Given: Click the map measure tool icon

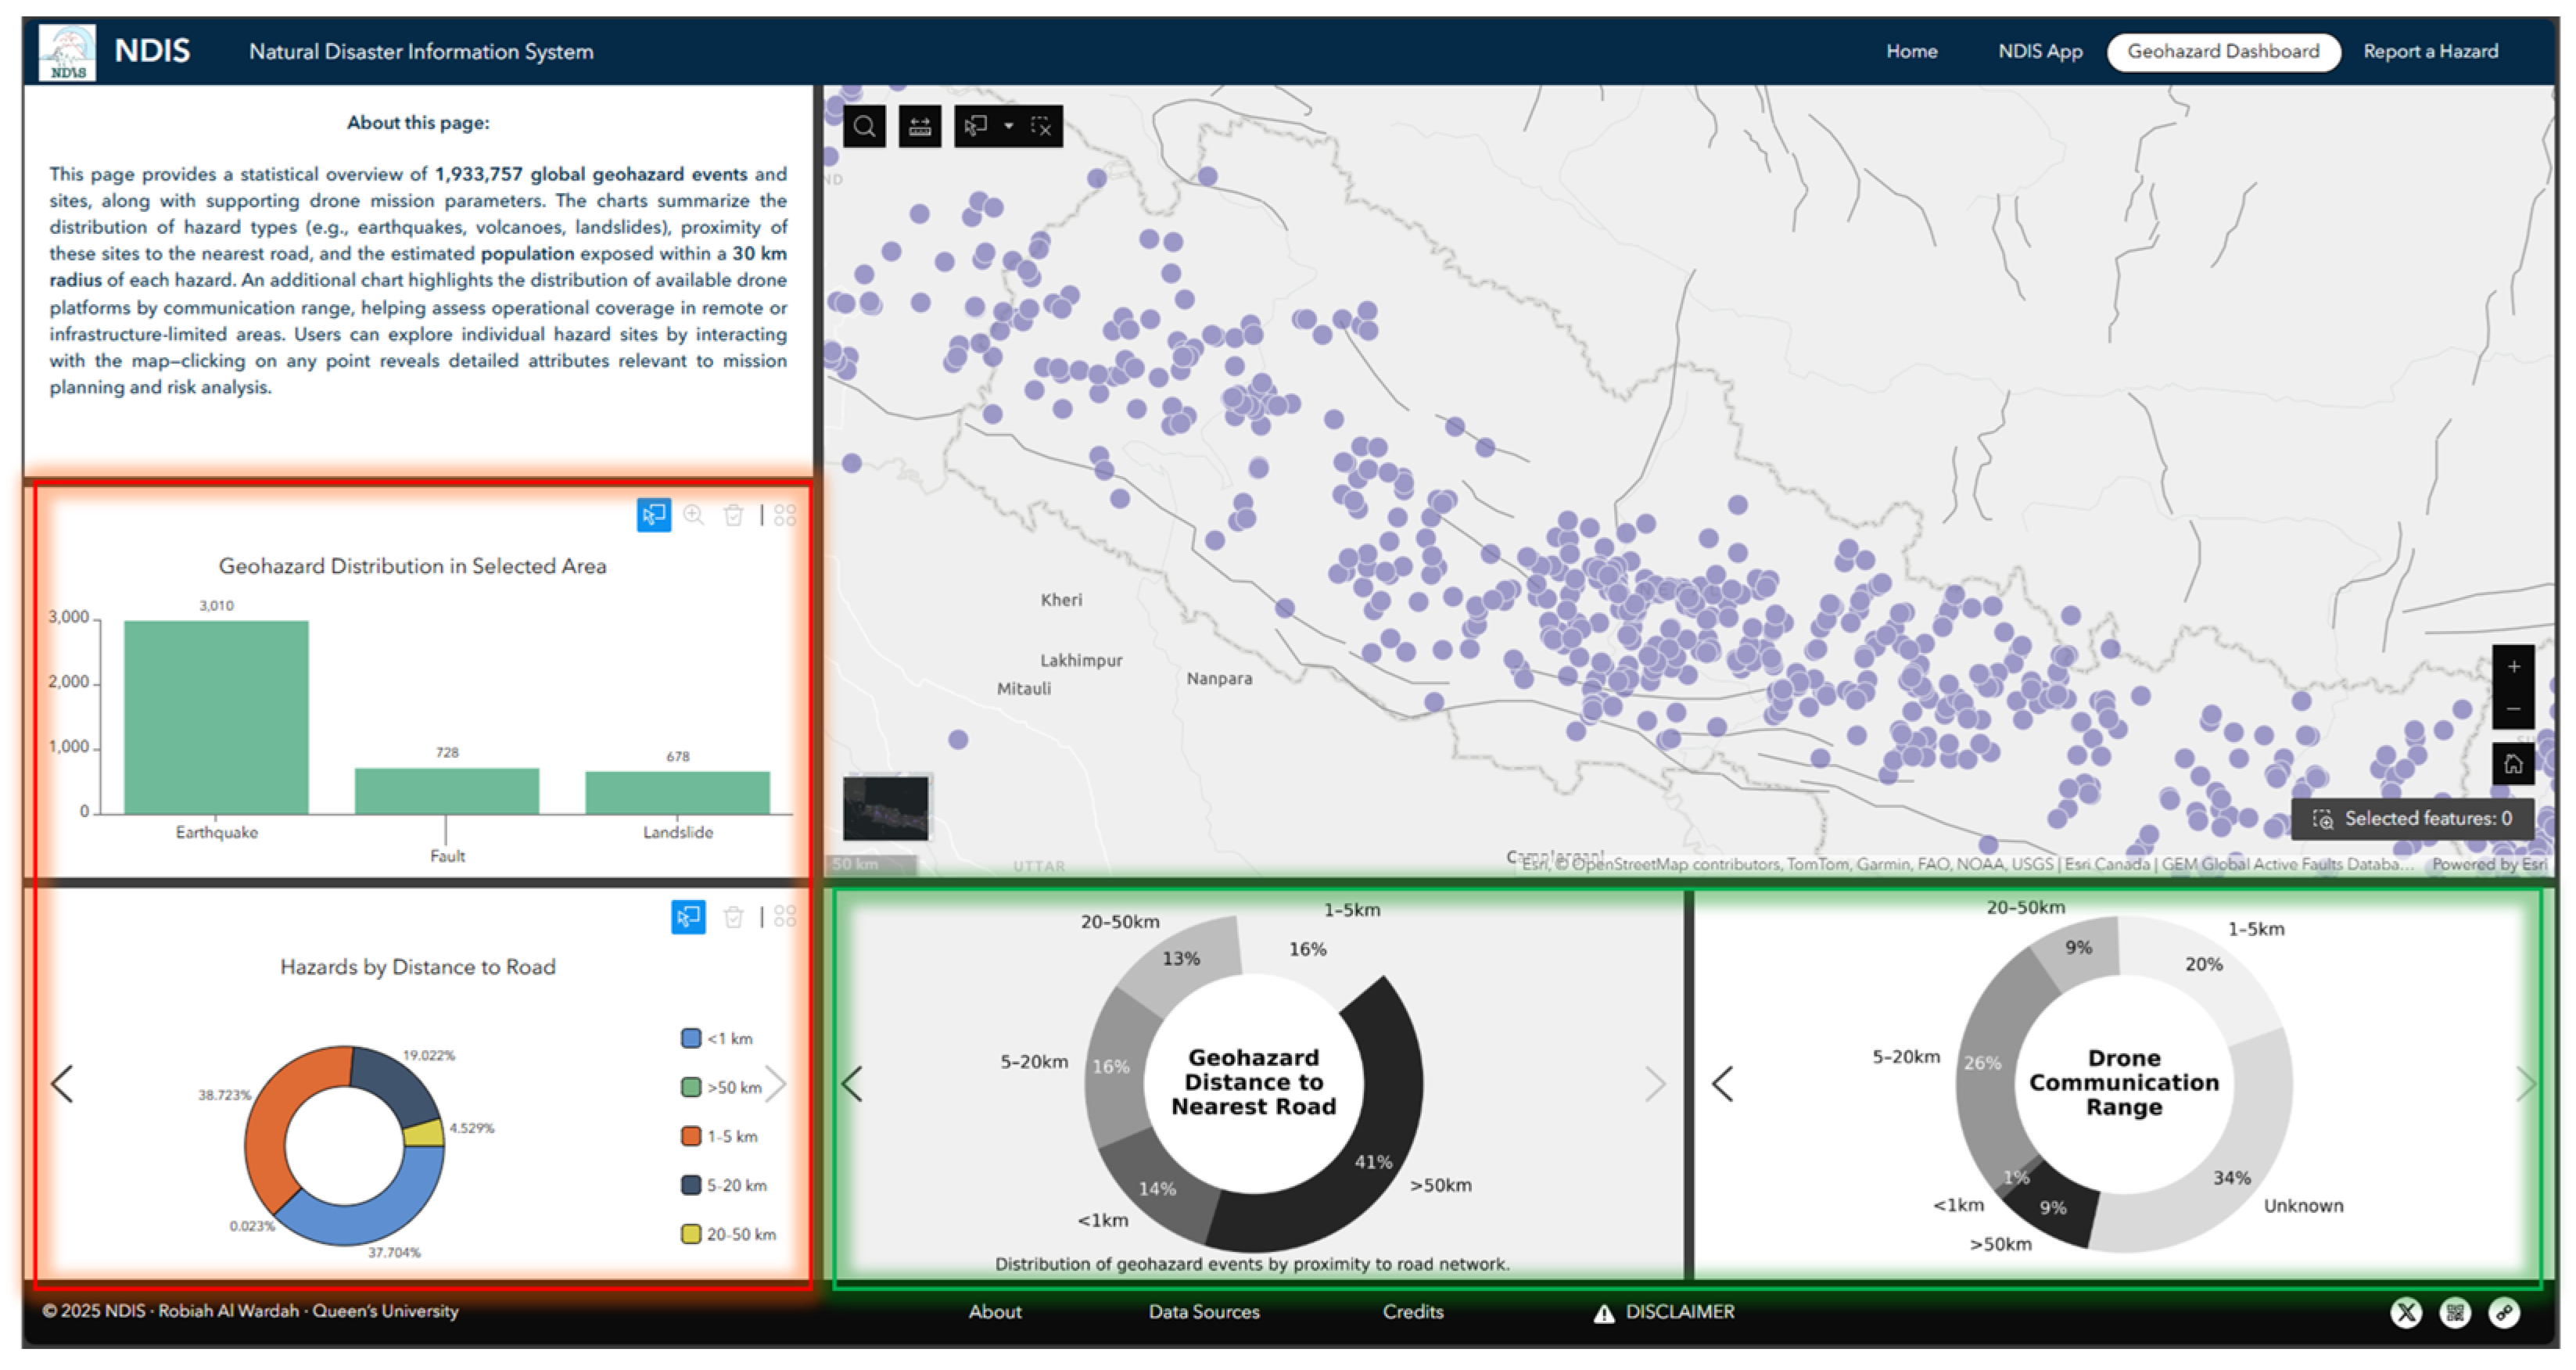Looking at the screenshot, I should point(919,127).
